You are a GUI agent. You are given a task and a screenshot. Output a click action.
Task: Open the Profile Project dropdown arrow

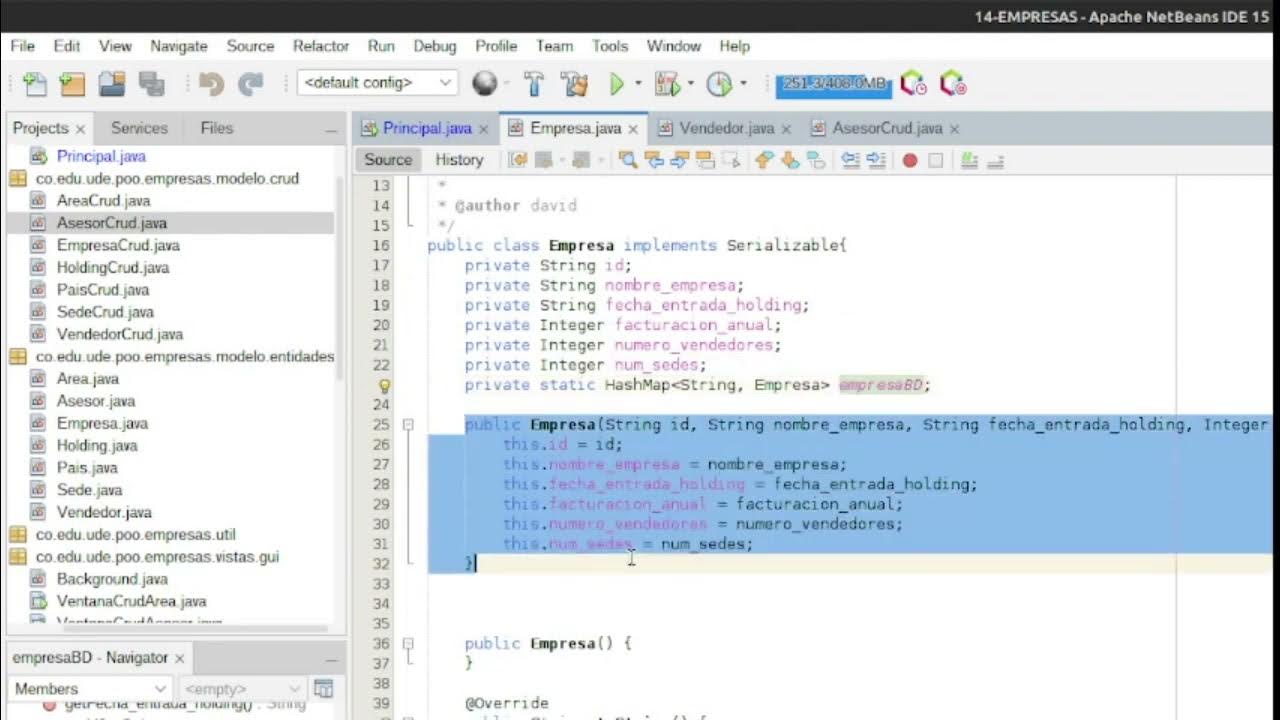(742, 84)
